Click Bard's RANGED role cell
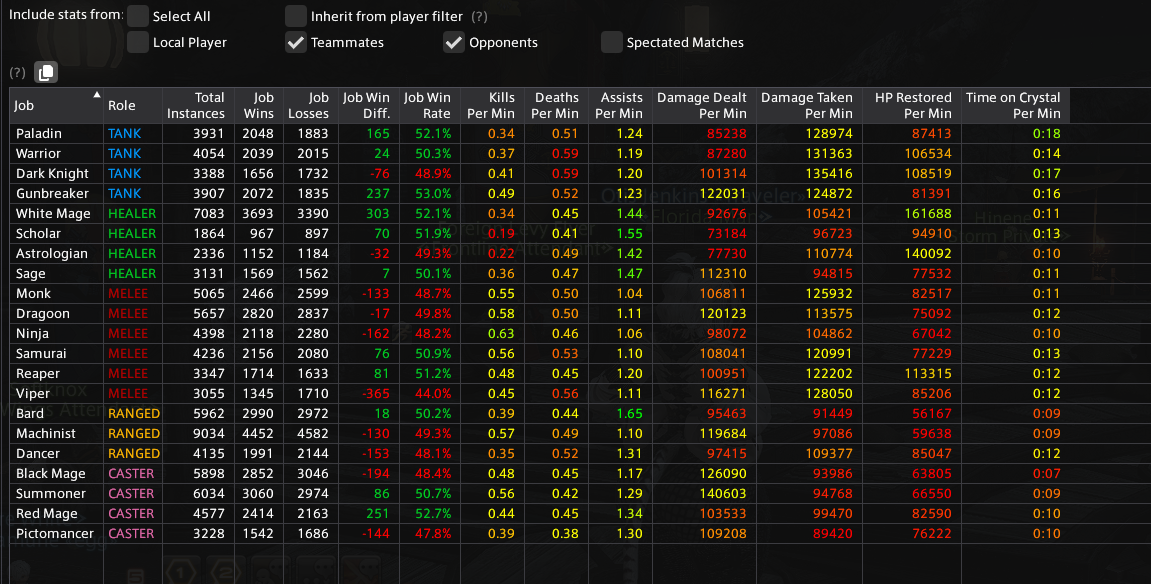The image size is (1151, 584). [134, 413]
